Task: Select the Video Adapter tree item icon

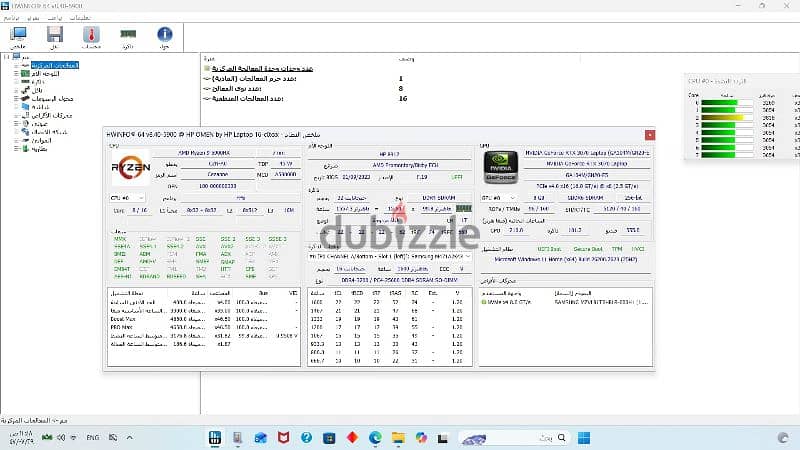Action: (x=25, y=98)
